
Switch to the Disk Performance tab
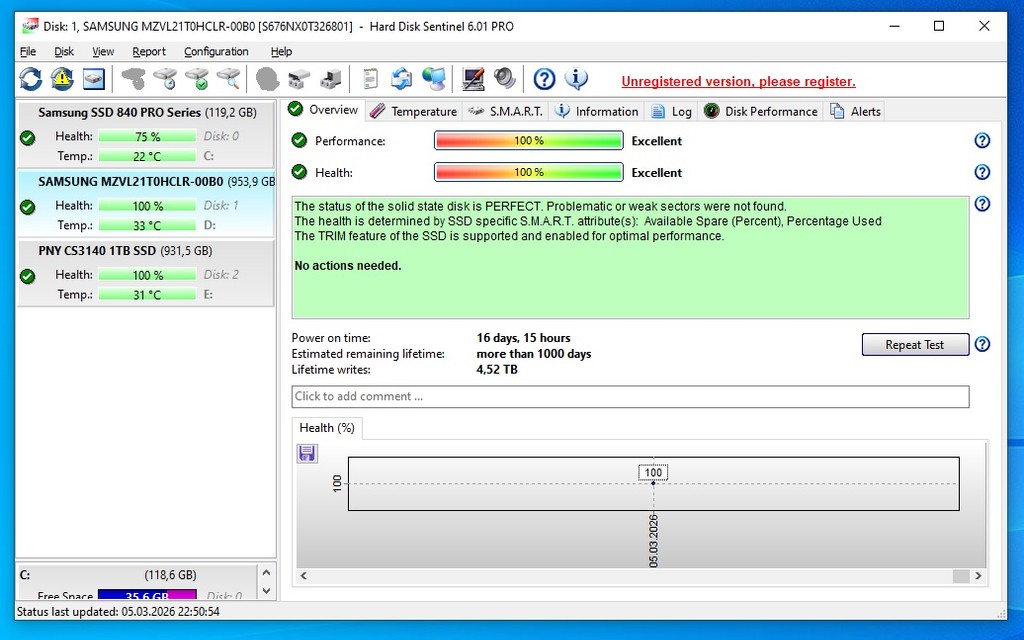coord(761,111)
